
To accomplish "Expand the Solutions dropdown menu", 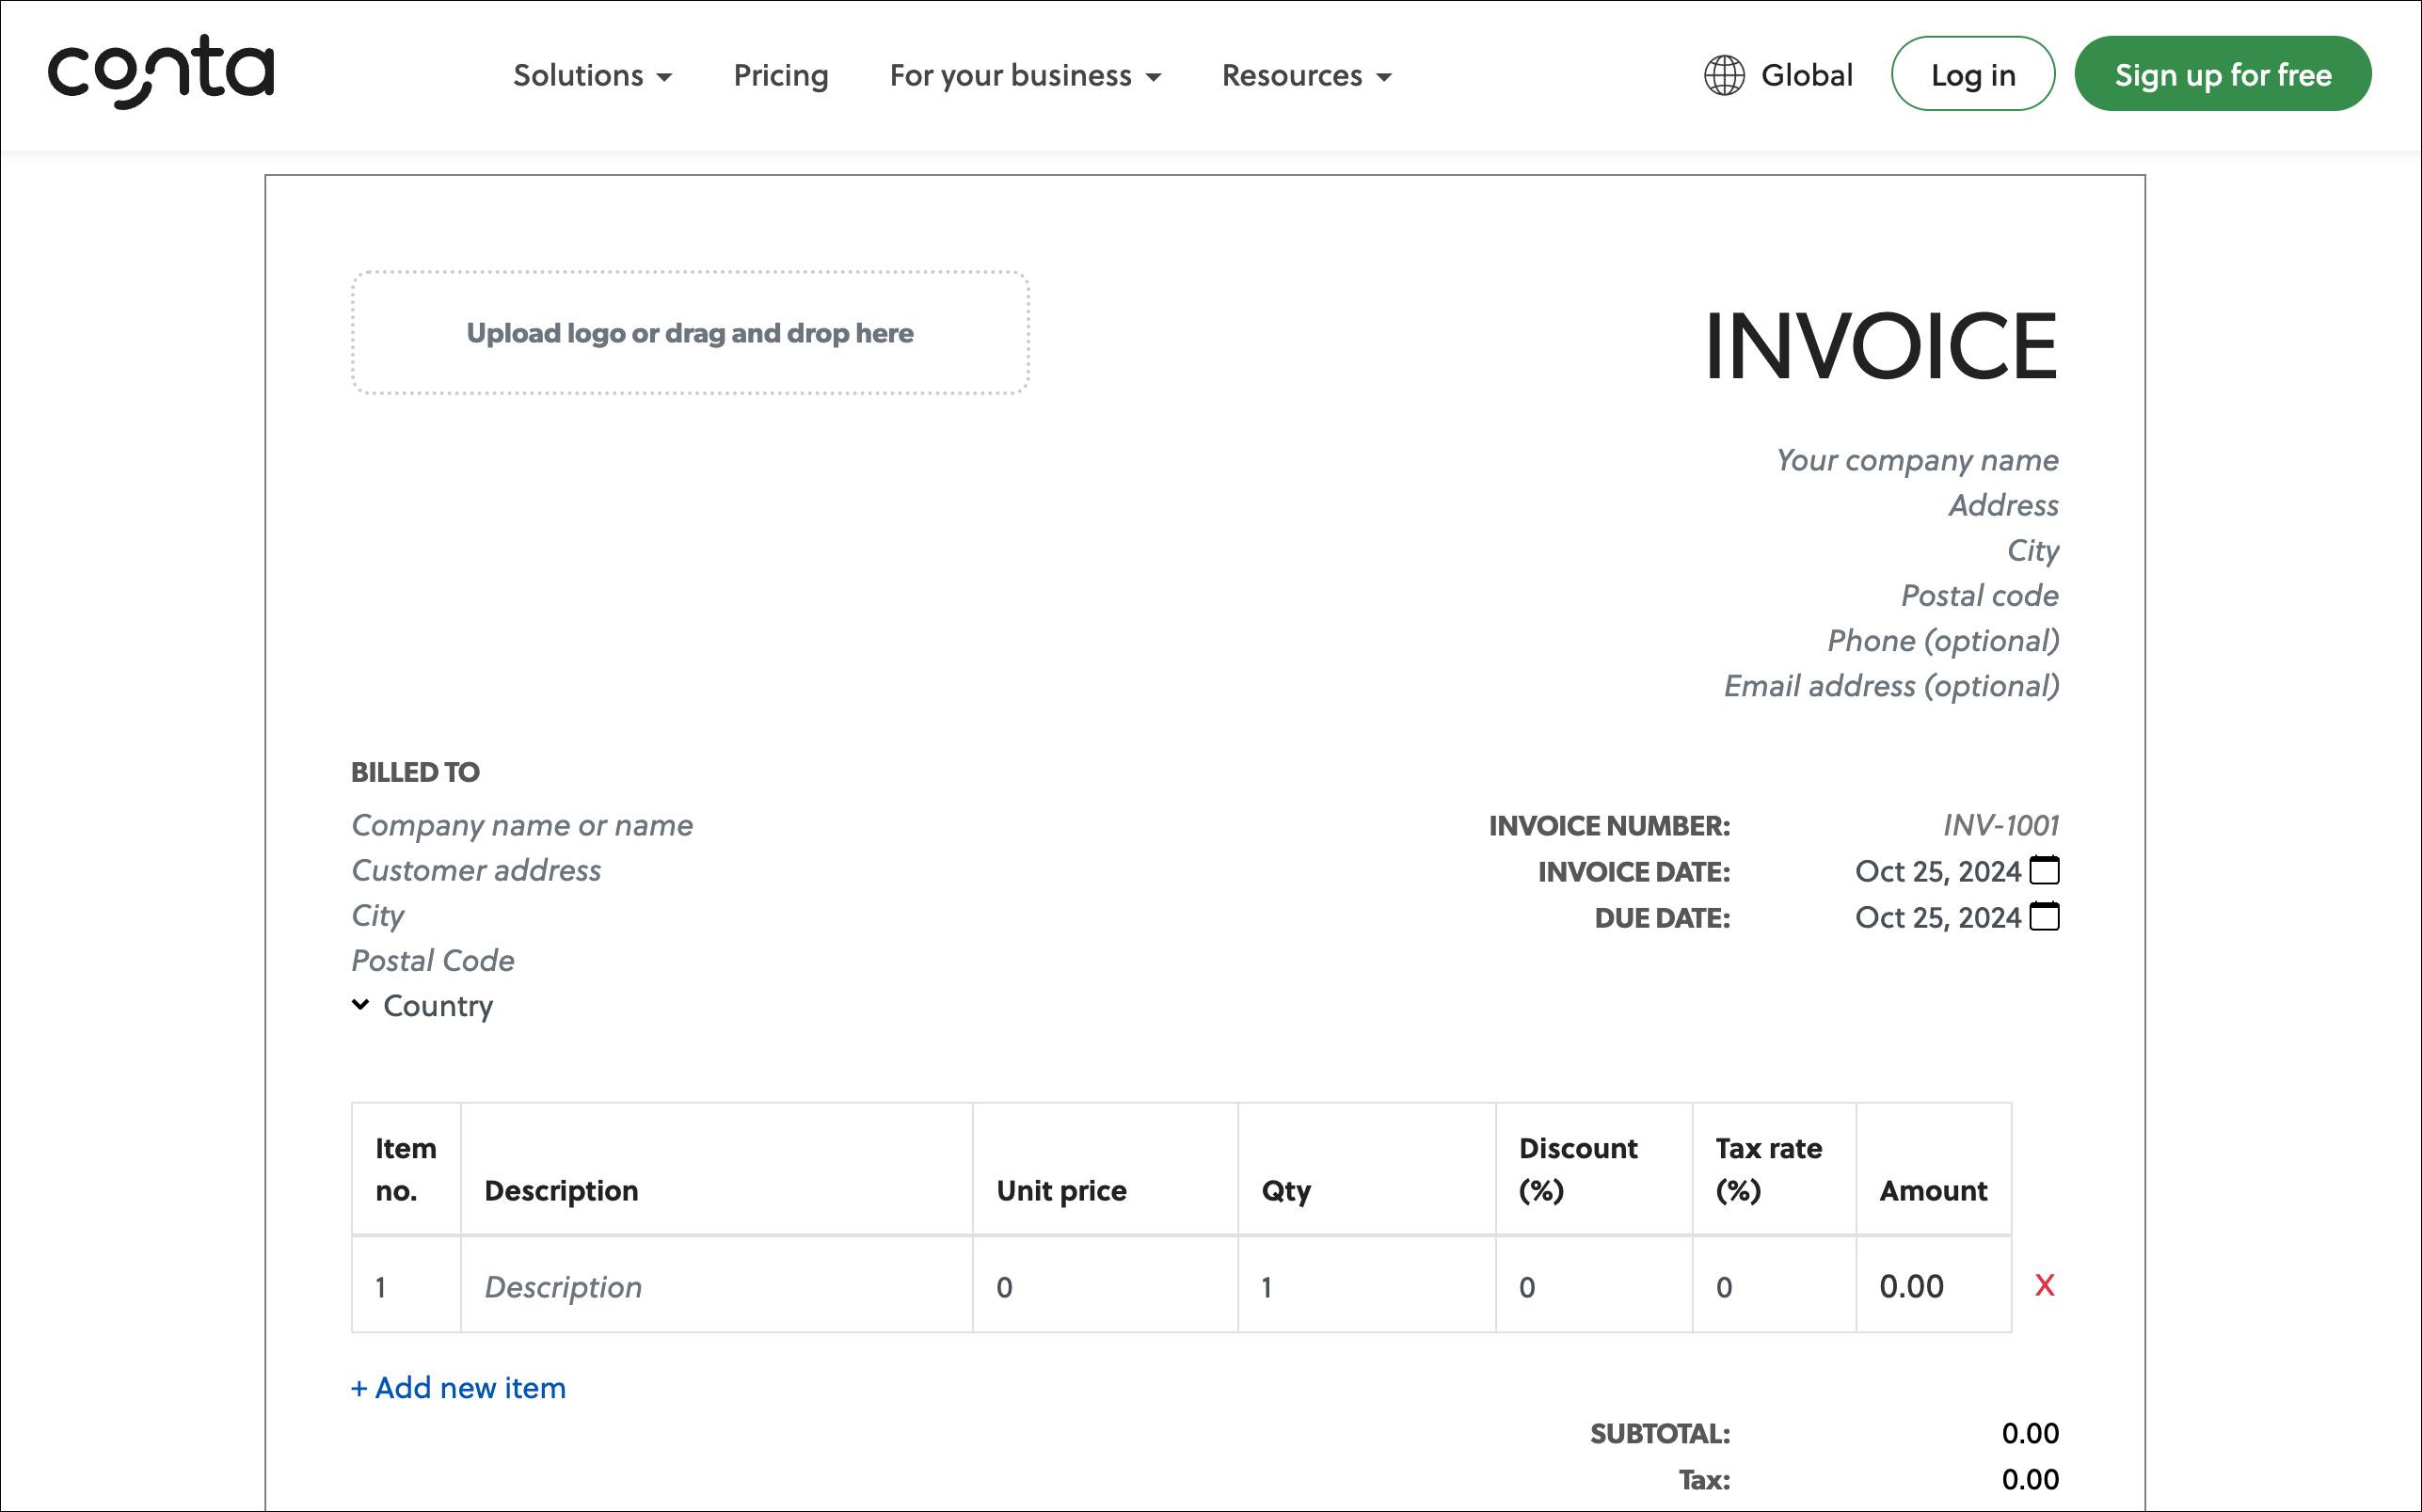I will (x=592, y=75).
